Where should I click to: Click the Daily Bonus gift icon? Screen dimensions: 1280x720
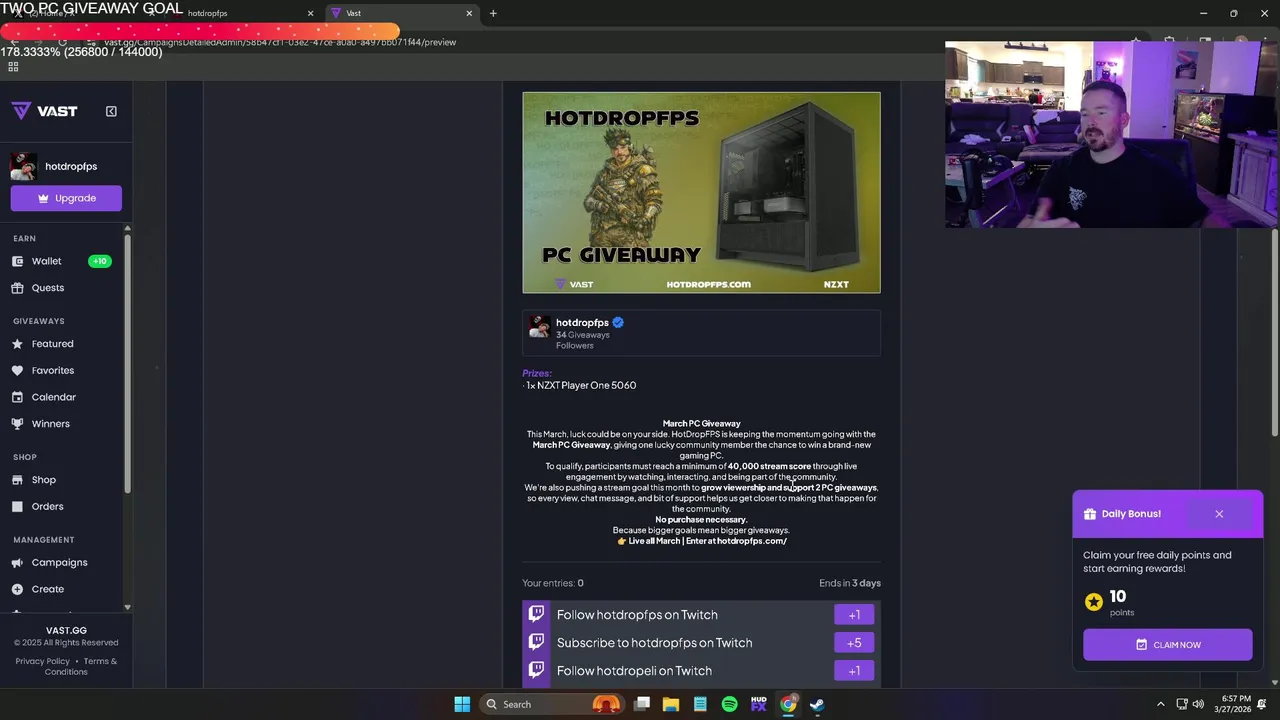pyautogui.click(x=1090, y=514)
